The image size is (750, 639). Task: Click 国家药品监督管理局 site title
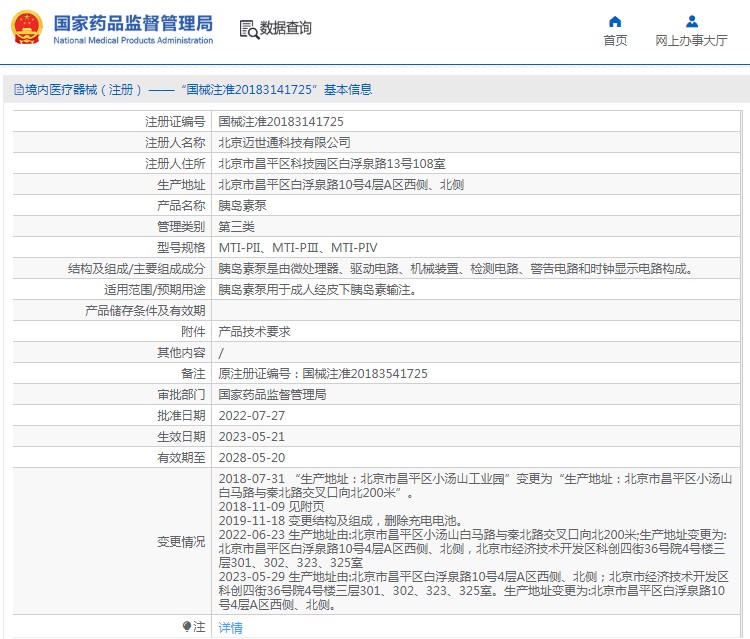[x=133, y=23]
